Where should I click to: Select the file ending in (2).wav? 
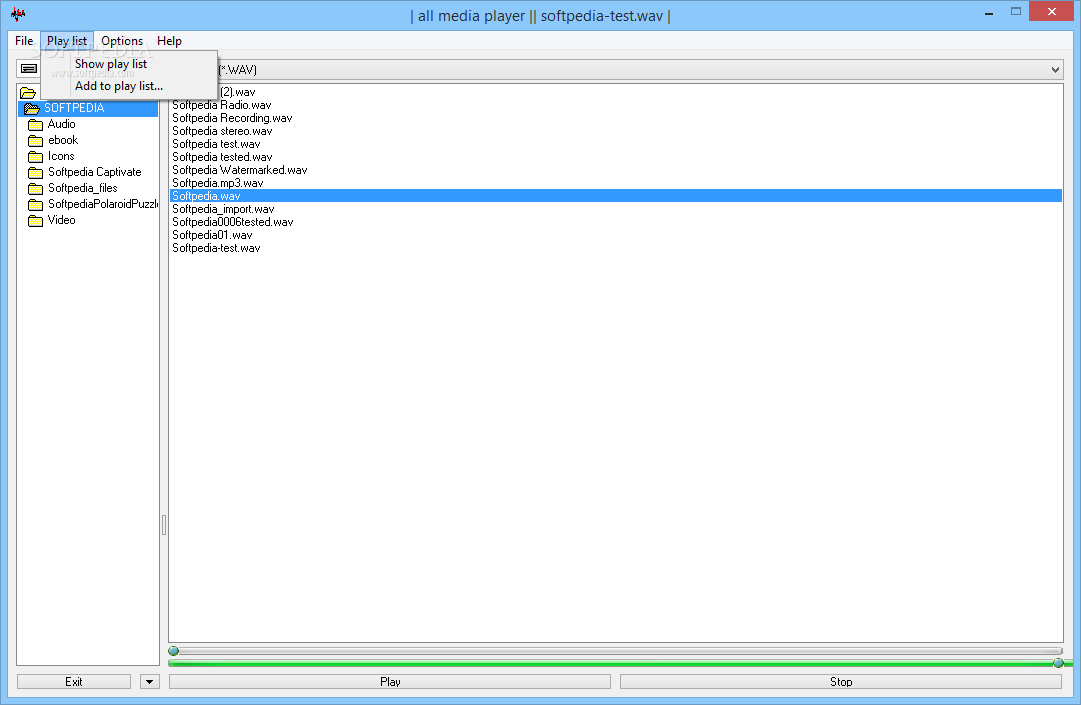(x=237, y=92)
